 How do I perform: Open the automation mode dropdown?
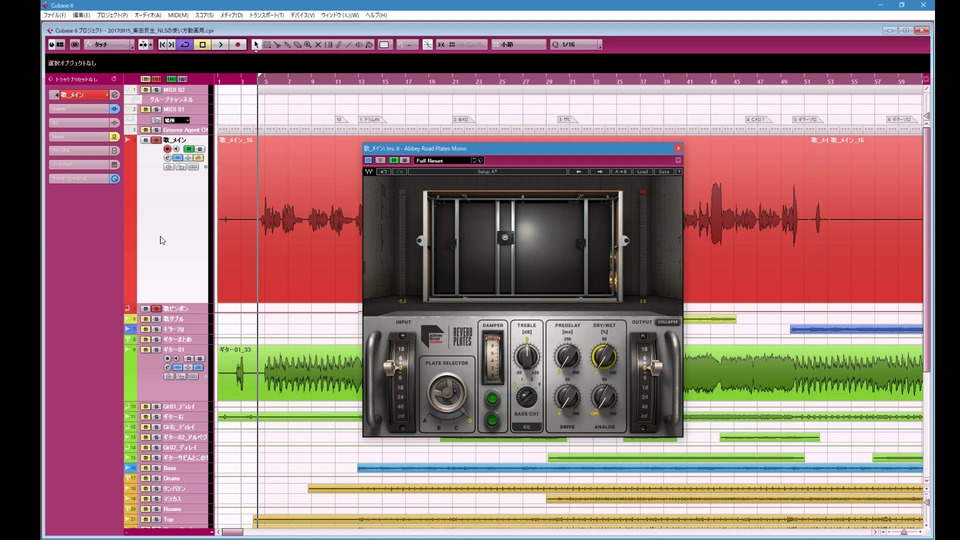click(109, 45)
